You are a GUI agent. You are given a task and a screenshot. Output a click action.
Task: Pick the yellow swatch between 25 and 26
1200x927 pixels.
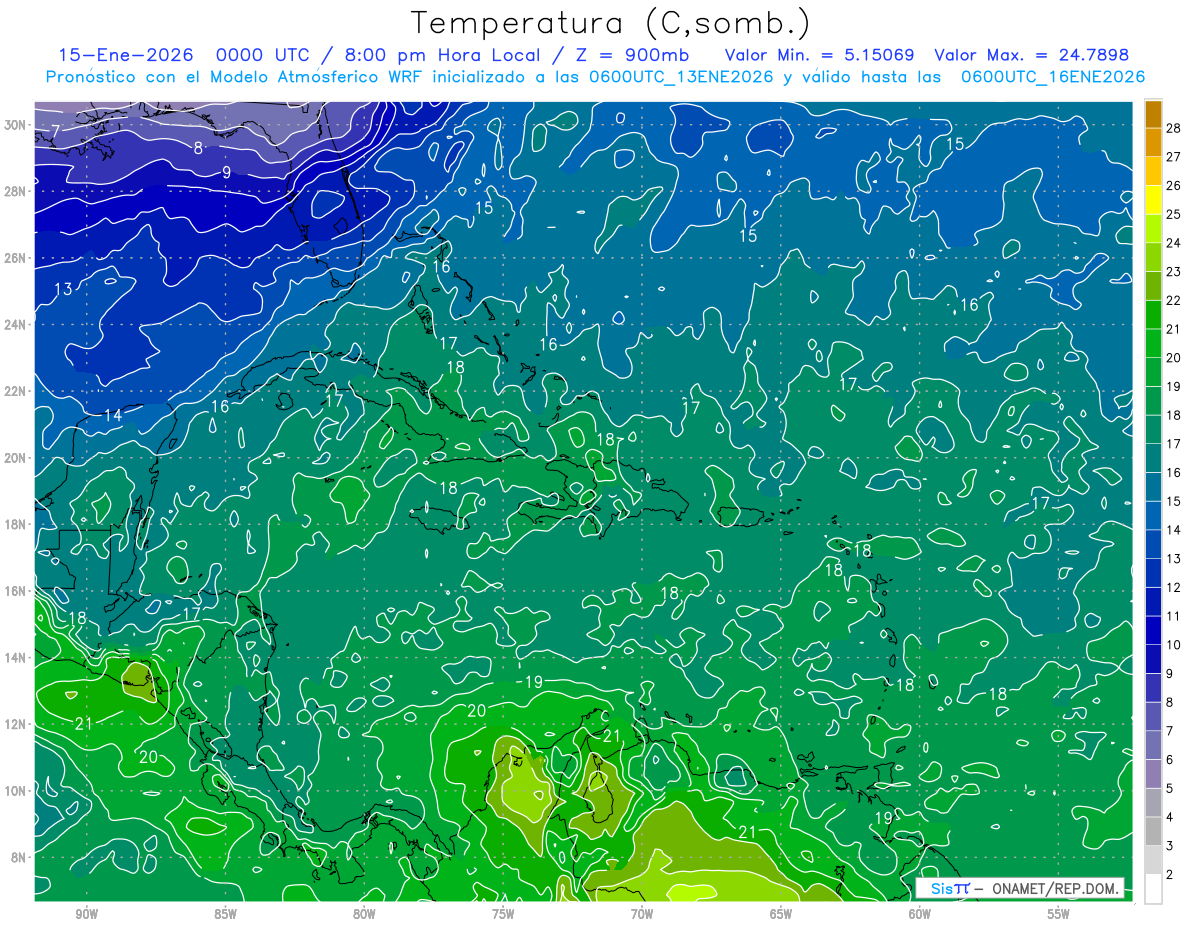pyautogui.click(x=1154, y=201)
